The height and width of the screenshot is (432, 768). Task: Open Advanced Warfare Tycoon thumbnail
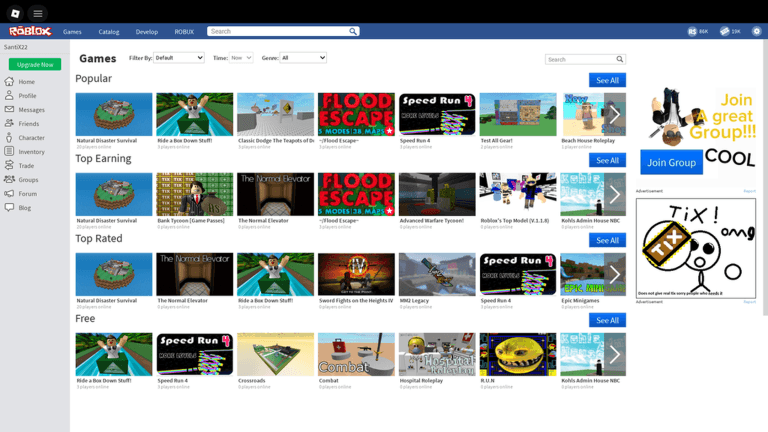pos(437,194)
